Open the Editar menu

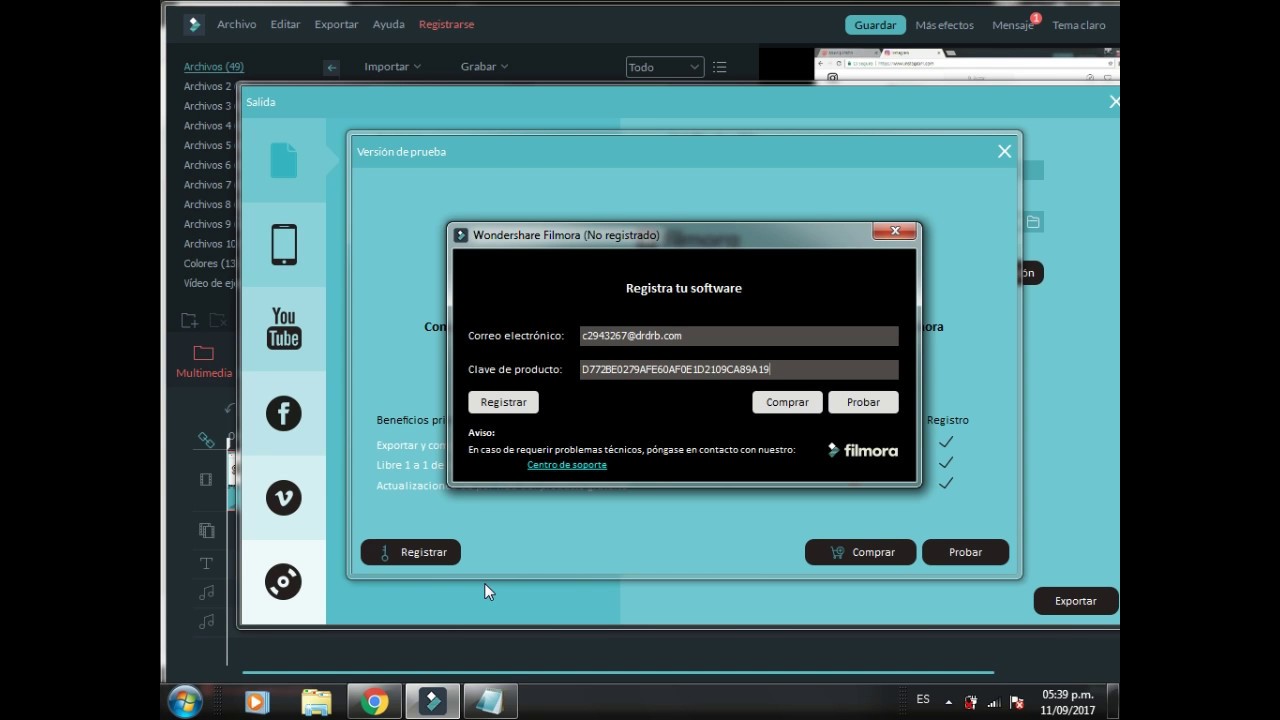click(x=285, y=24)
